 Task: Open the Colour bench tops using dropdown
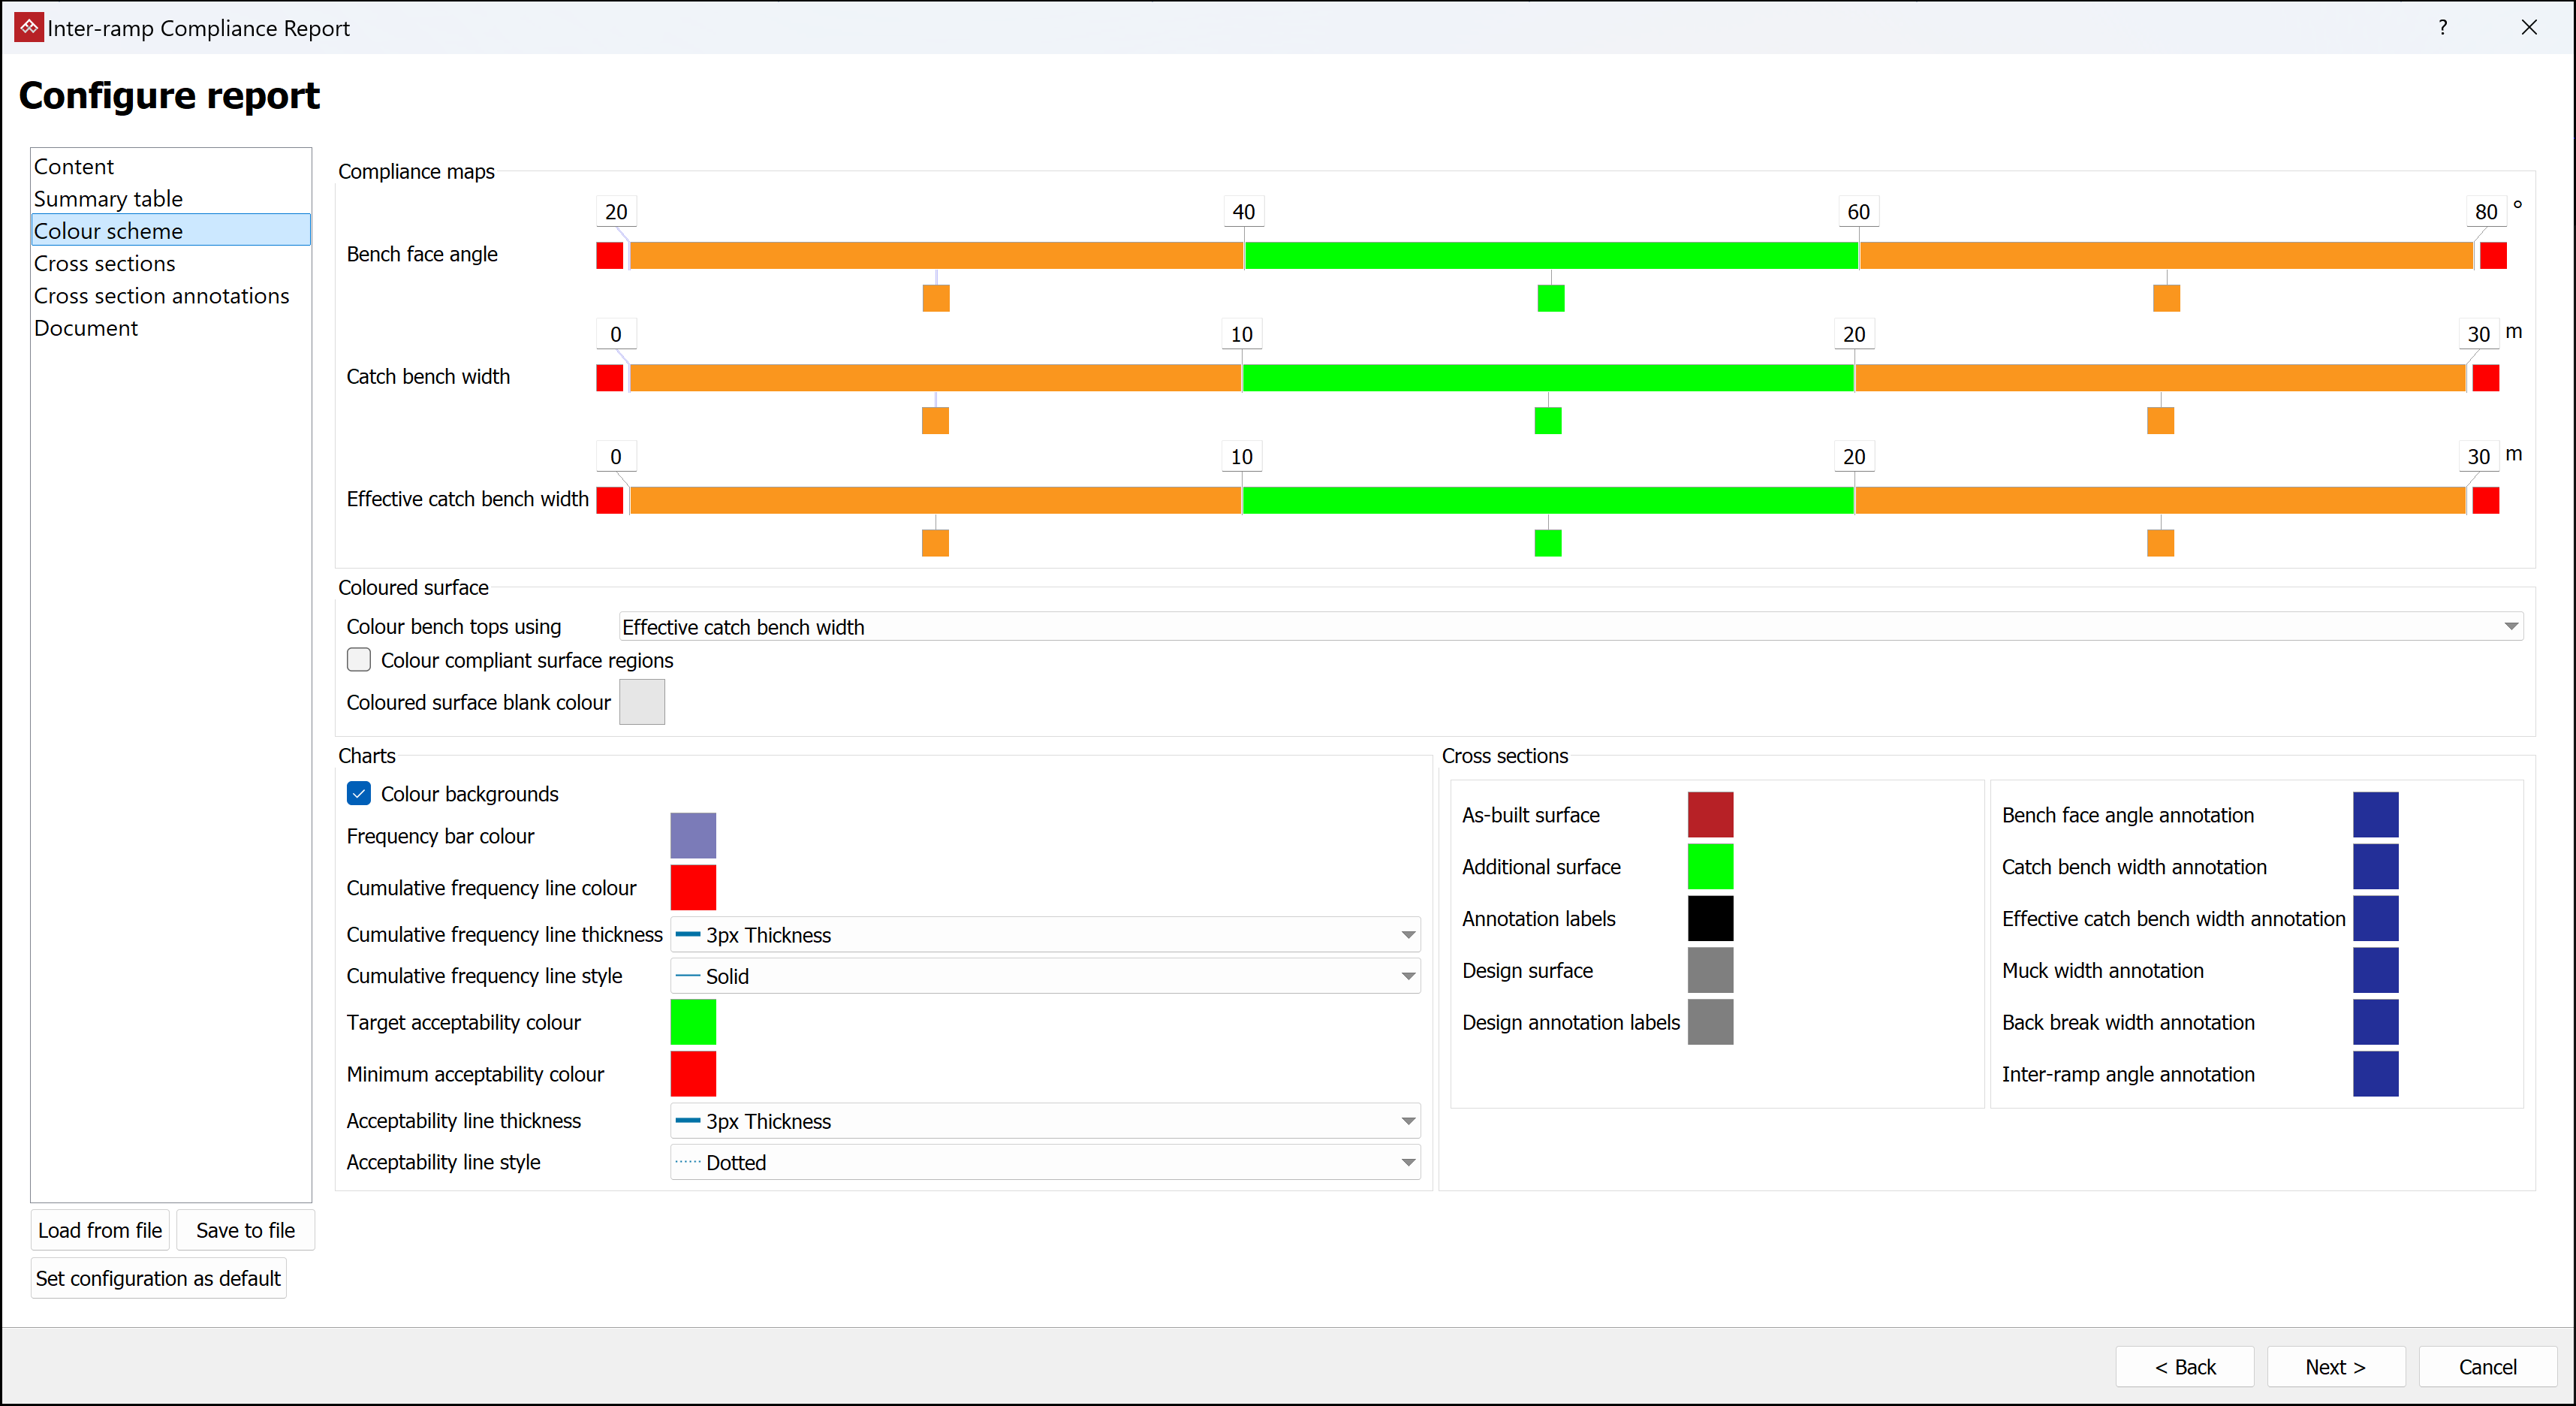tap(1570, 627)
